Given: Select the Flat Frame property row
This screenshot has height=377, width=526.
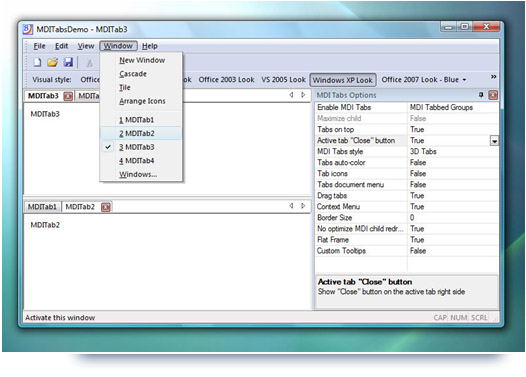Looking at the screenshot, I should tap(407, 240).
